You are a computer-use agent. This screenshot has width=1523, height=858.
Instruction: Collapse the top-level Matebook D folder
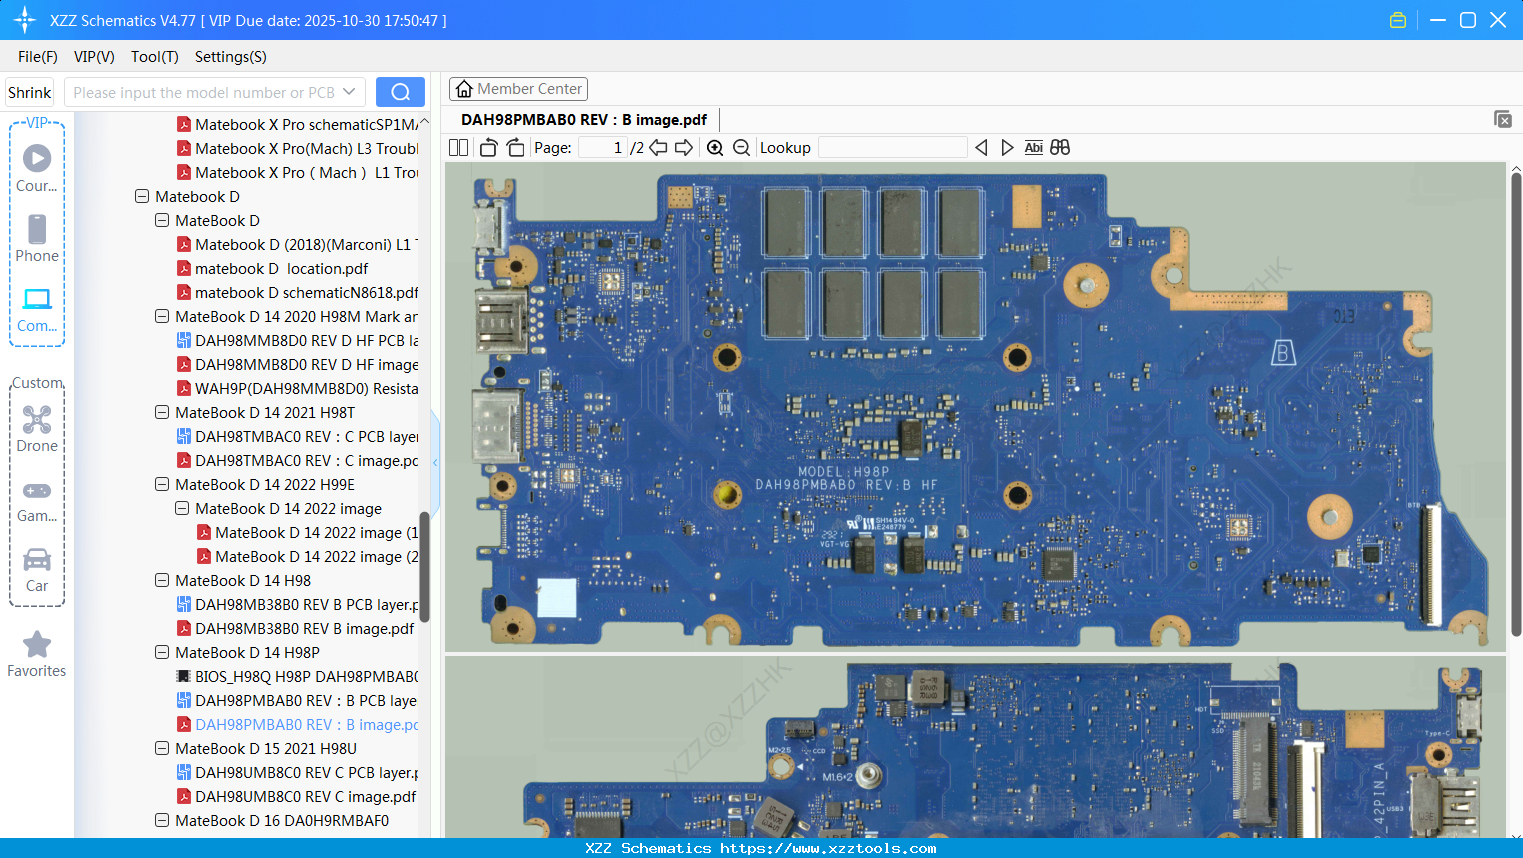pos(142,197)
